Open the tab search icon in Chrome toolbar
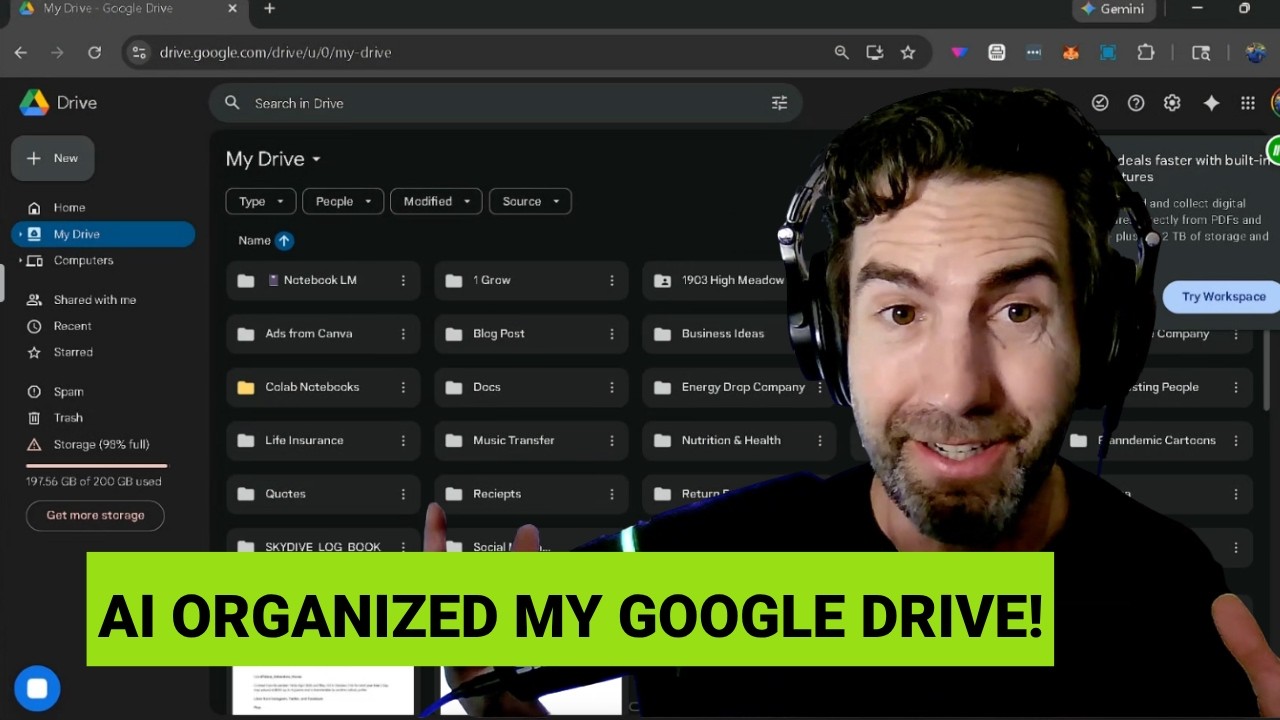This screenshot has height=720, width=1280. point(1201,53)
